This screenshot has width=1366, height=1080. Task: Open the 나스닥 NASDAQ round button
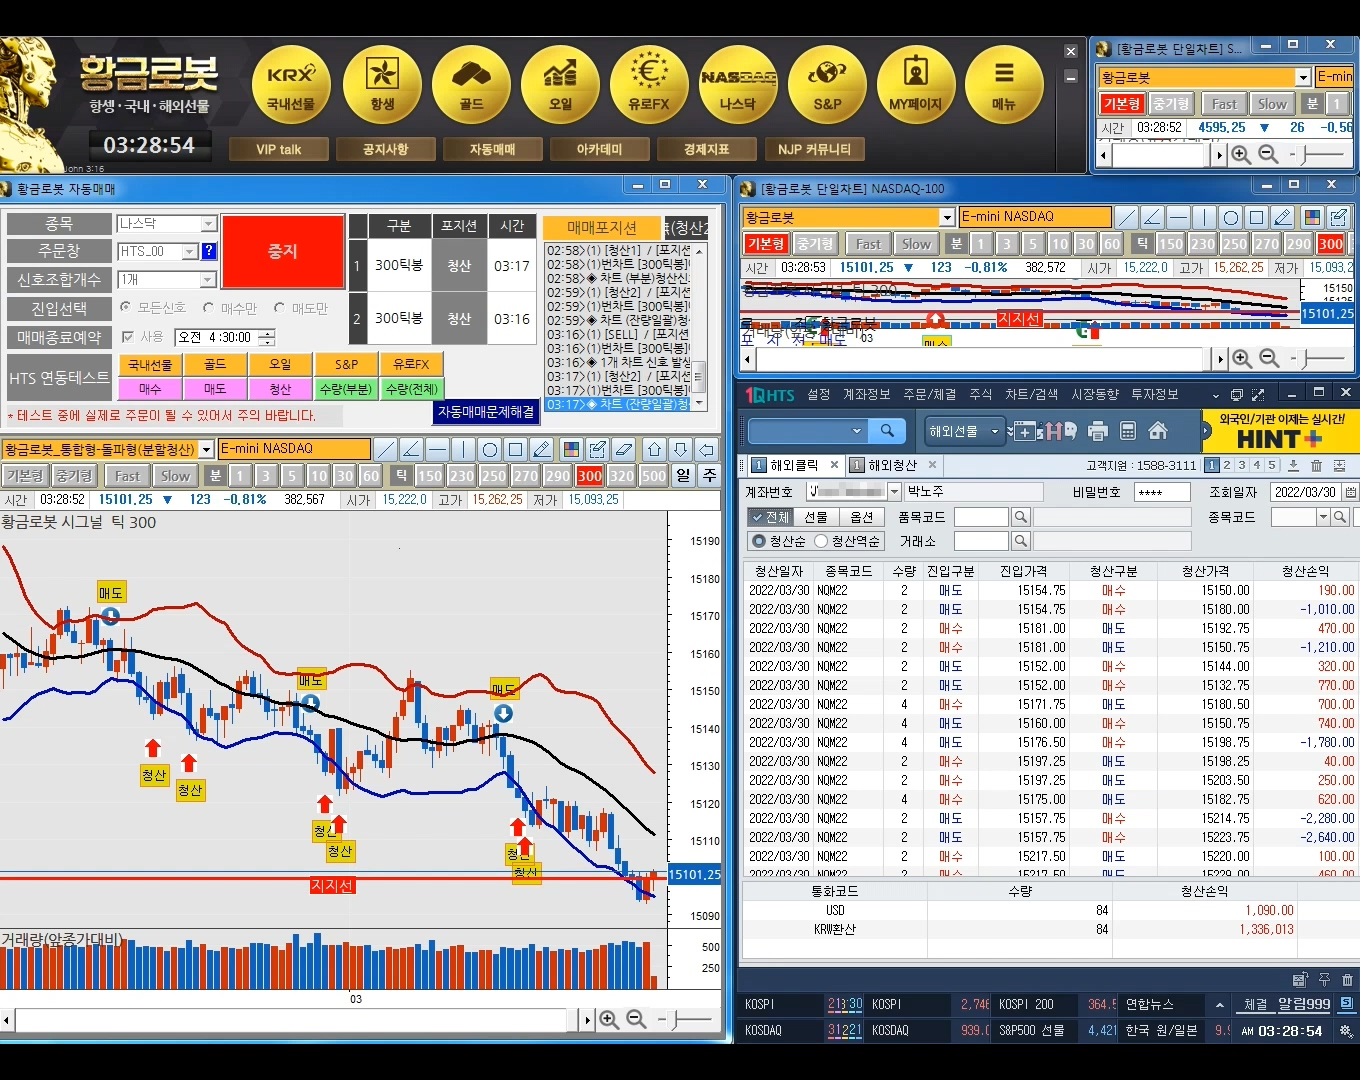738,85
